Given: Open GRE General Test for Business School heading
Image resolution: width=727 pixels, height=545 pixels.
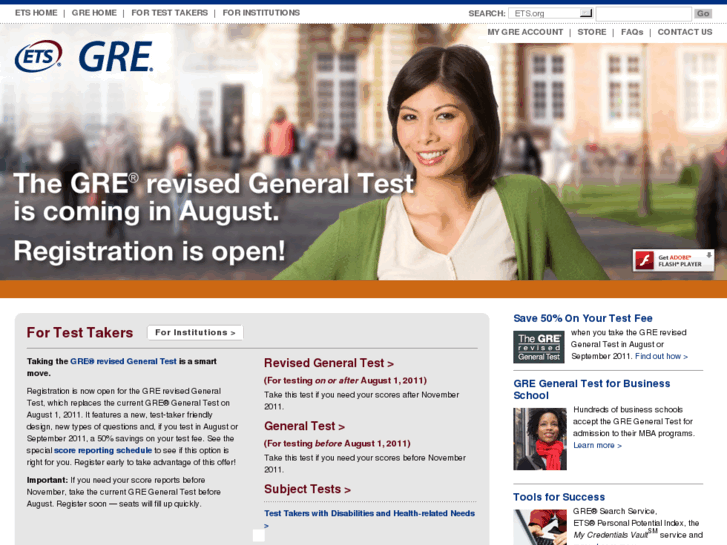Looking at the screenshot, I should coord(592,390).
